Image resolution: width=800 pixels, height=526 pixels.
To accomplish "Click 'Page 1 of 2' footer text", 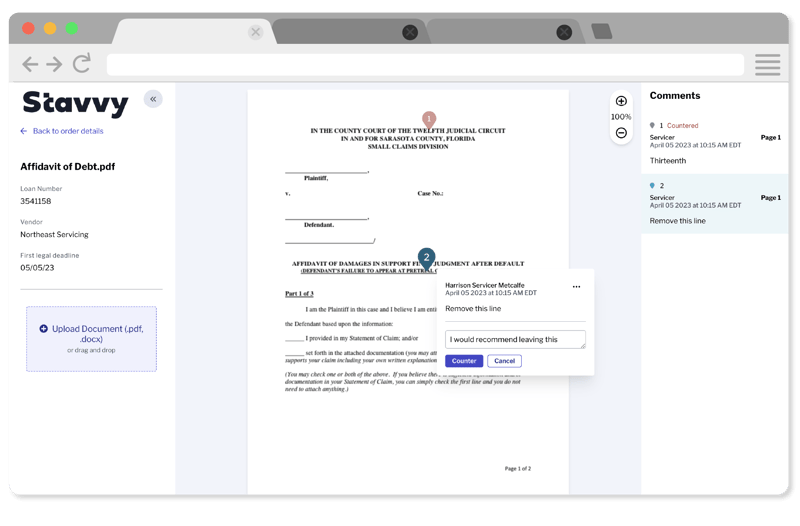I will tap(518, 468).
